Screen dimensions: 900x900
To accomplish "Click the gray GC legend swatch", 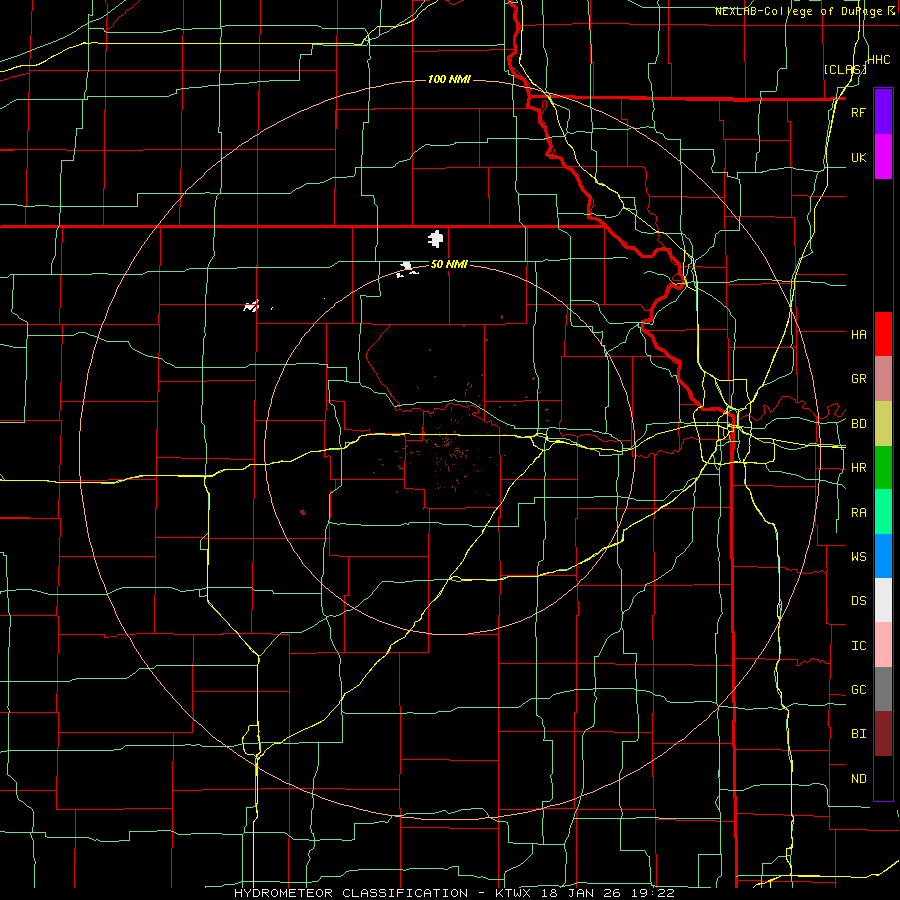I will point(883,689).
